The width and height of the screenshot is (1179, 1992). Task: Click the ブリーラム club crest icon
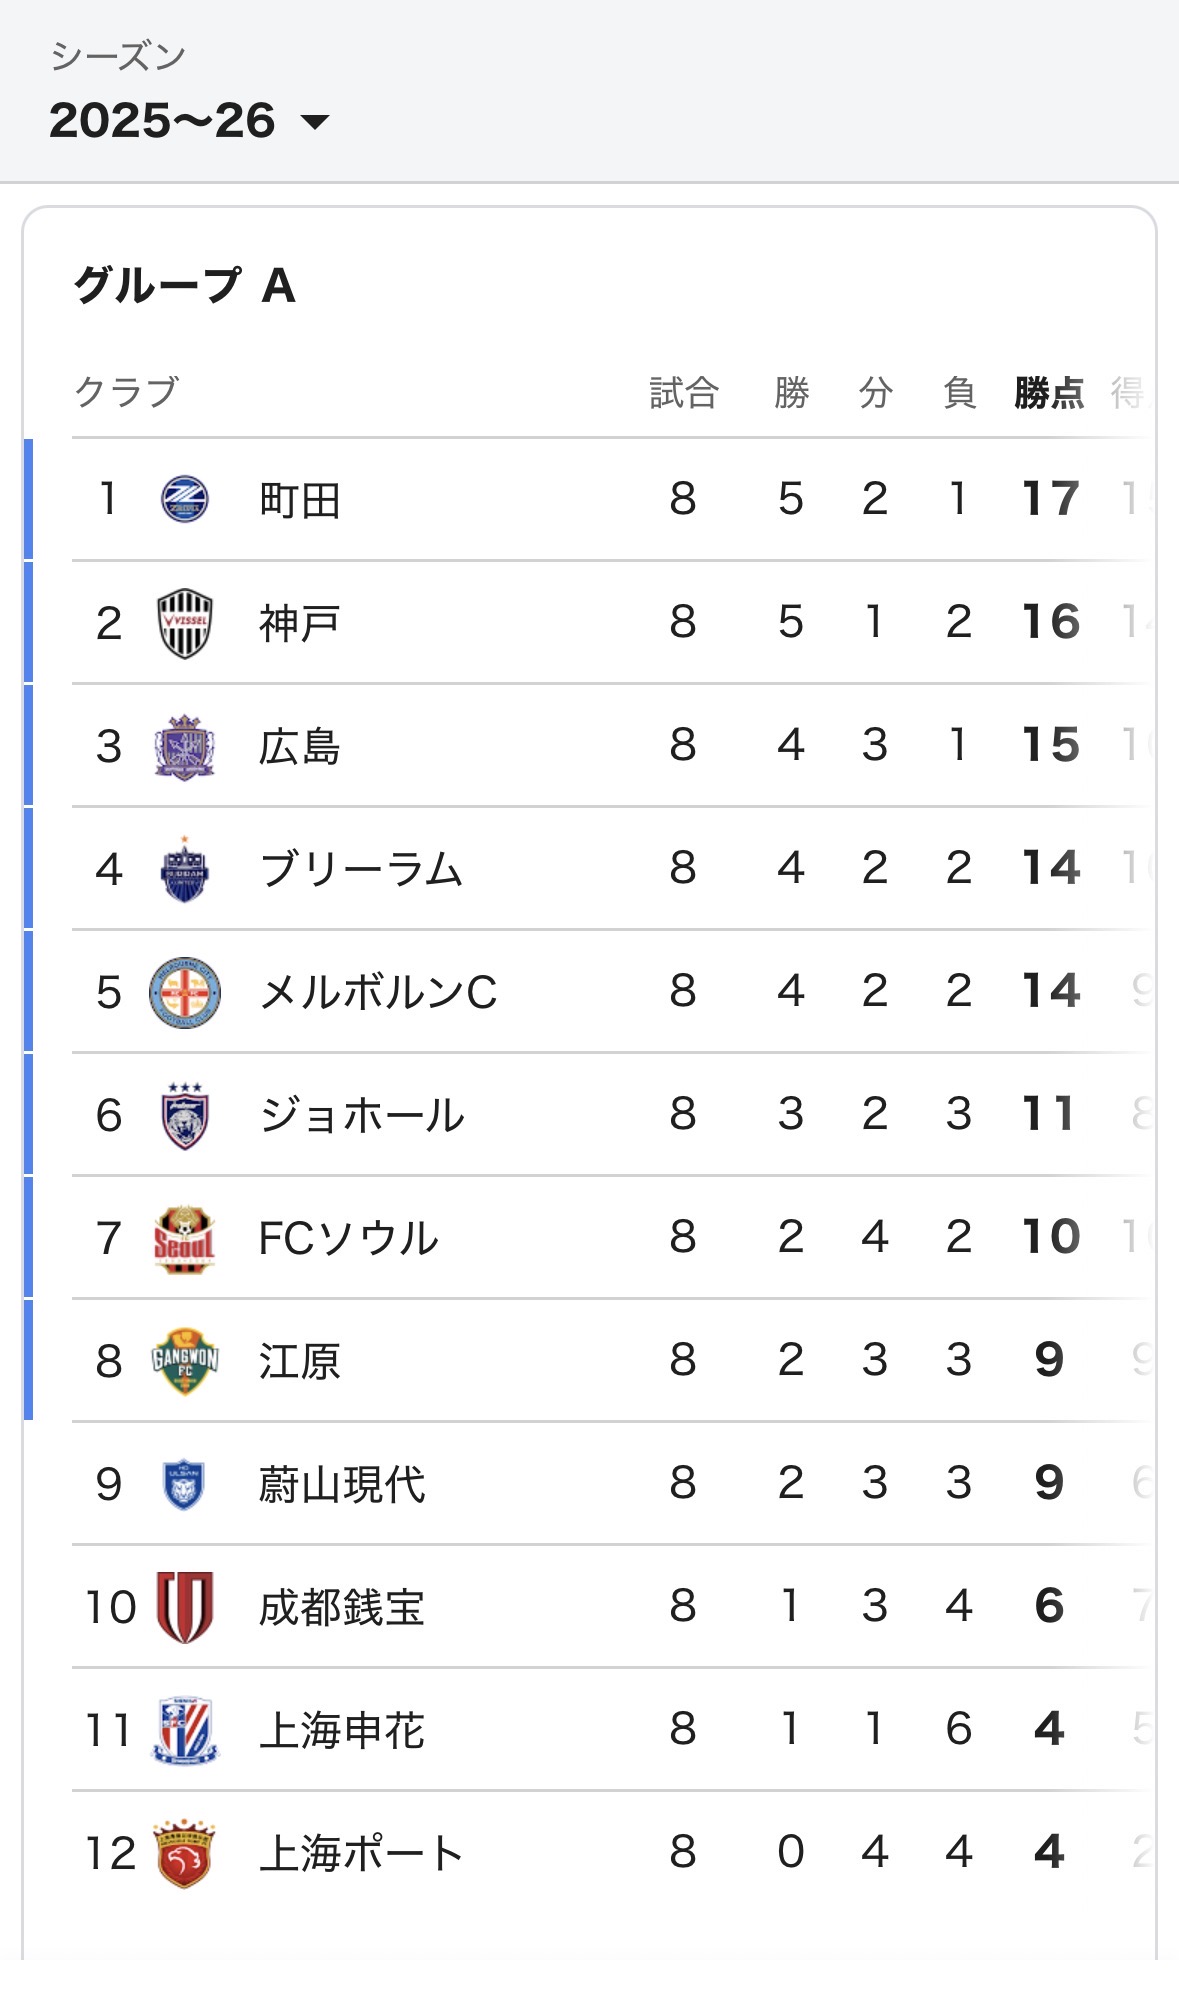click(x=185, y=870)
